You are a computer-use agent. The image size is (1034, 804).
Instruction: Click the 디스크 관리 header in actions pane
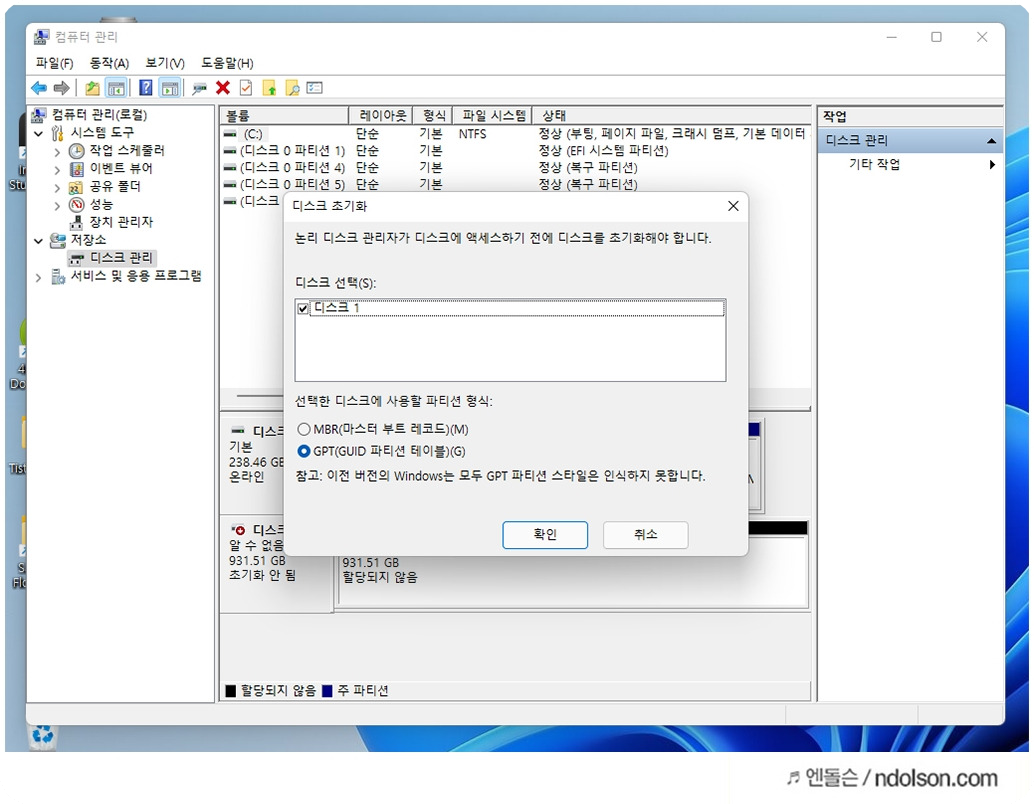tap(909, 140)
